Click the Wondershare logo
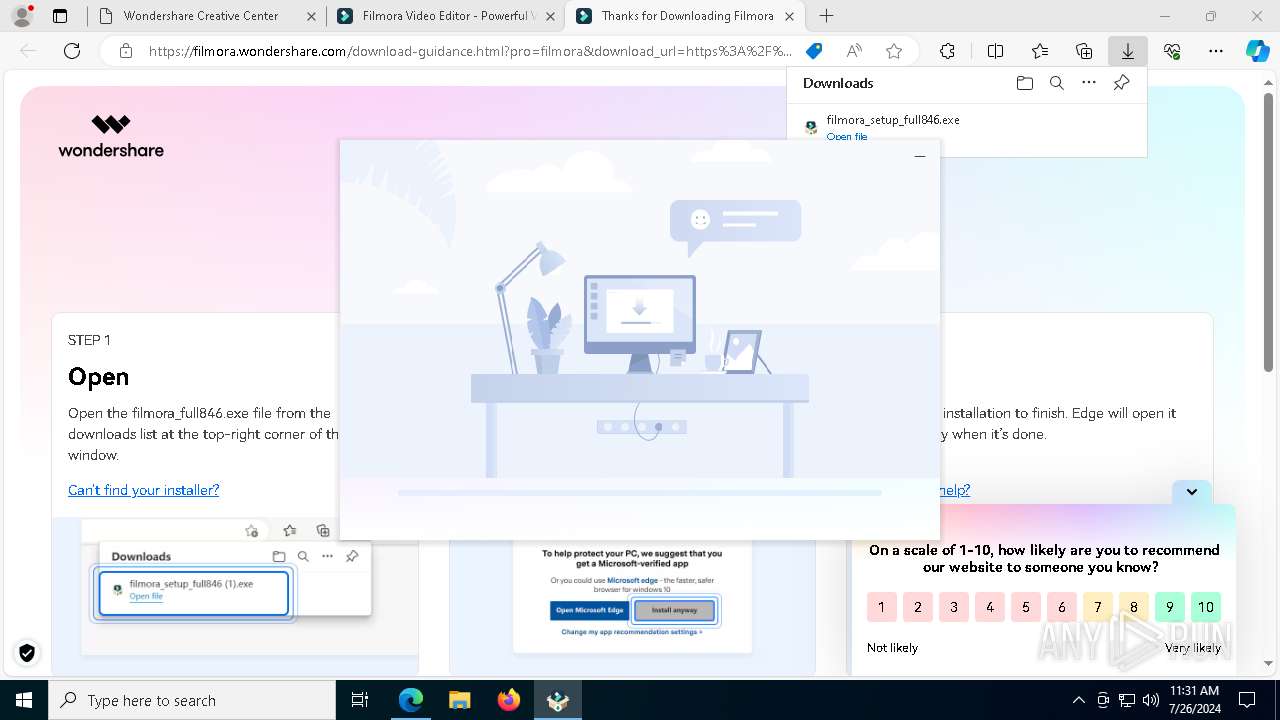The width and height of the screenshot is (1280, 720). 111,137
